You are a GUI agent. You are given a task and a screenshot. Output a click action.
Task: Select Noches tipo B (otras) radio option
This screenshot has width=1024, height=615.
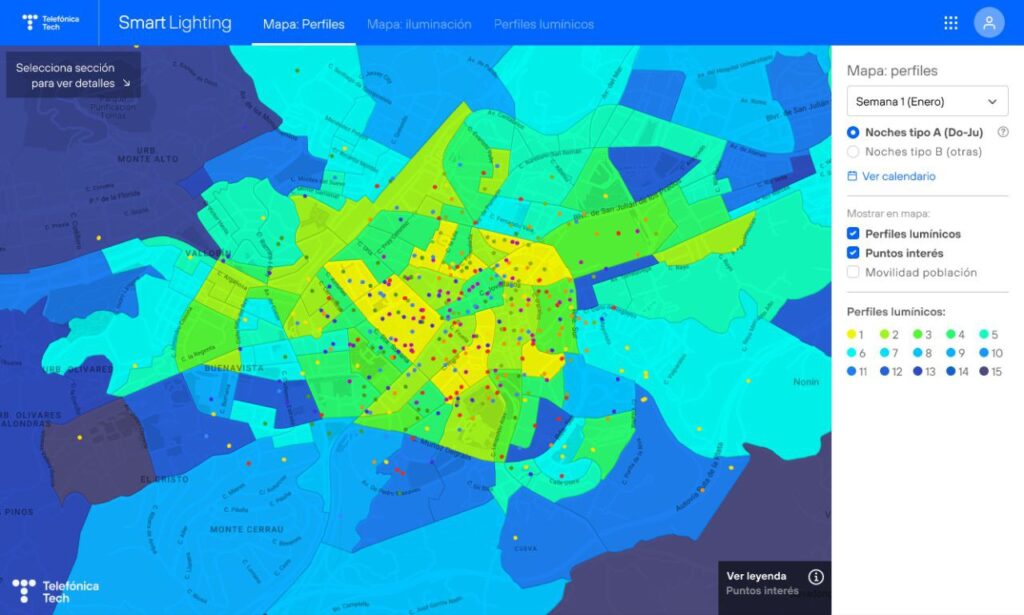pyautogui.click(x=853, y=152)
